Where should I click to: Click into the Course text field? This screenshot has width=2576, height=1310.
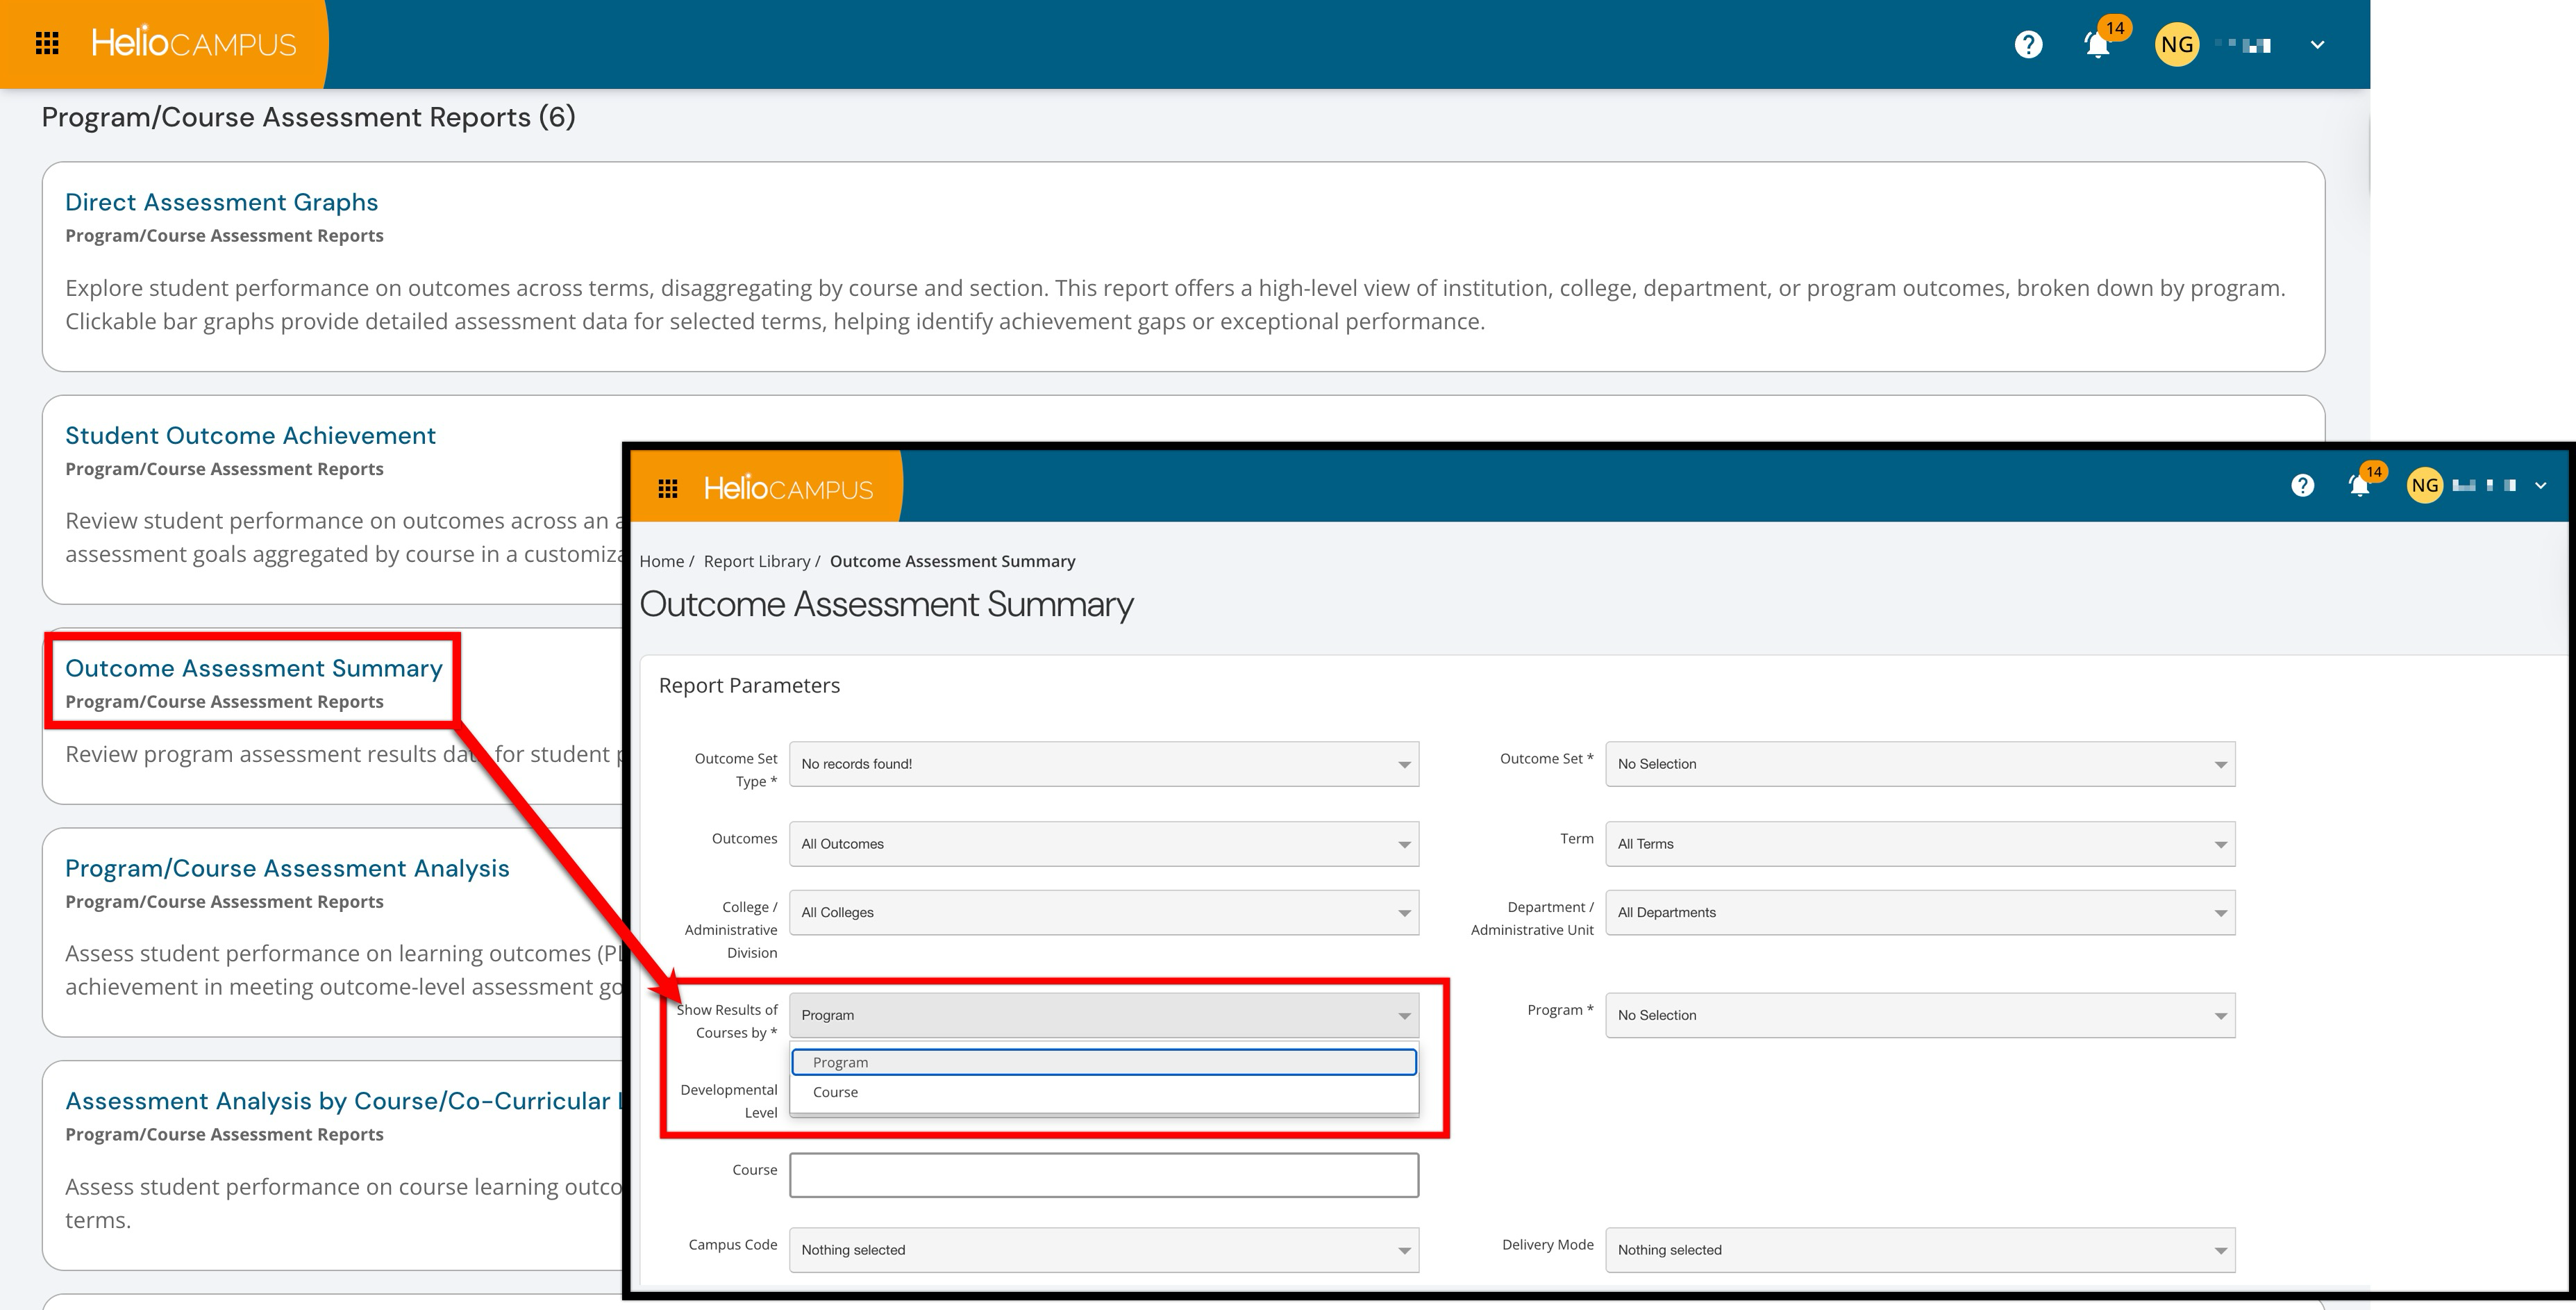1104,1175
